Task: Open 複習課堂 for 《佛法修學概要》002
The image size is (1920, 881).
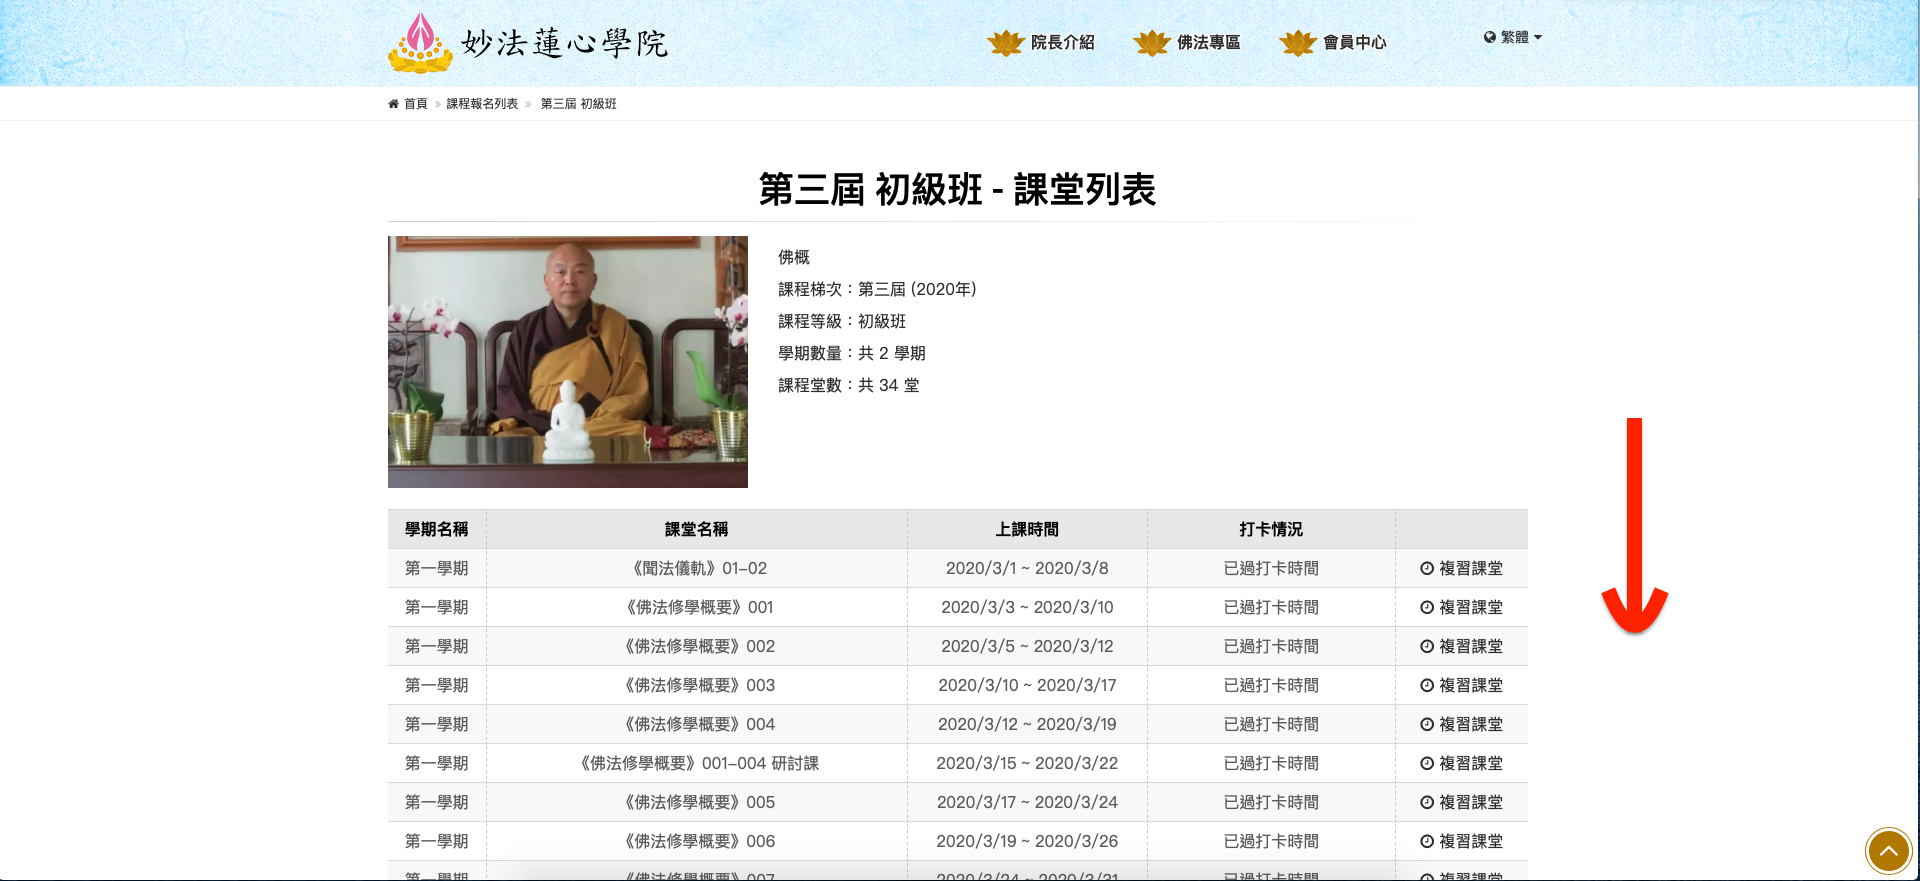Action: point(1461,646)
